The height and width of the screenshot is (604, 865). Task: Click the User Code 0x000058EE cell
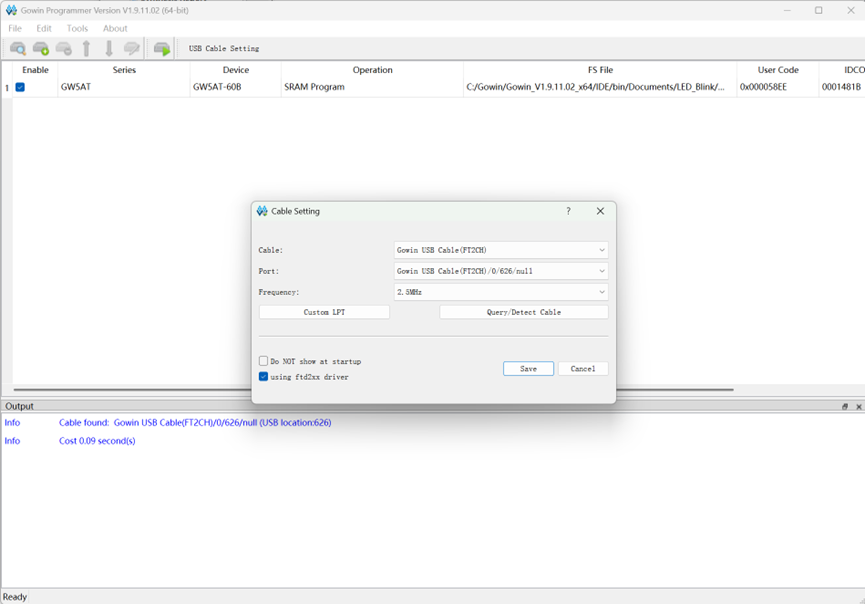click(778, 87)
